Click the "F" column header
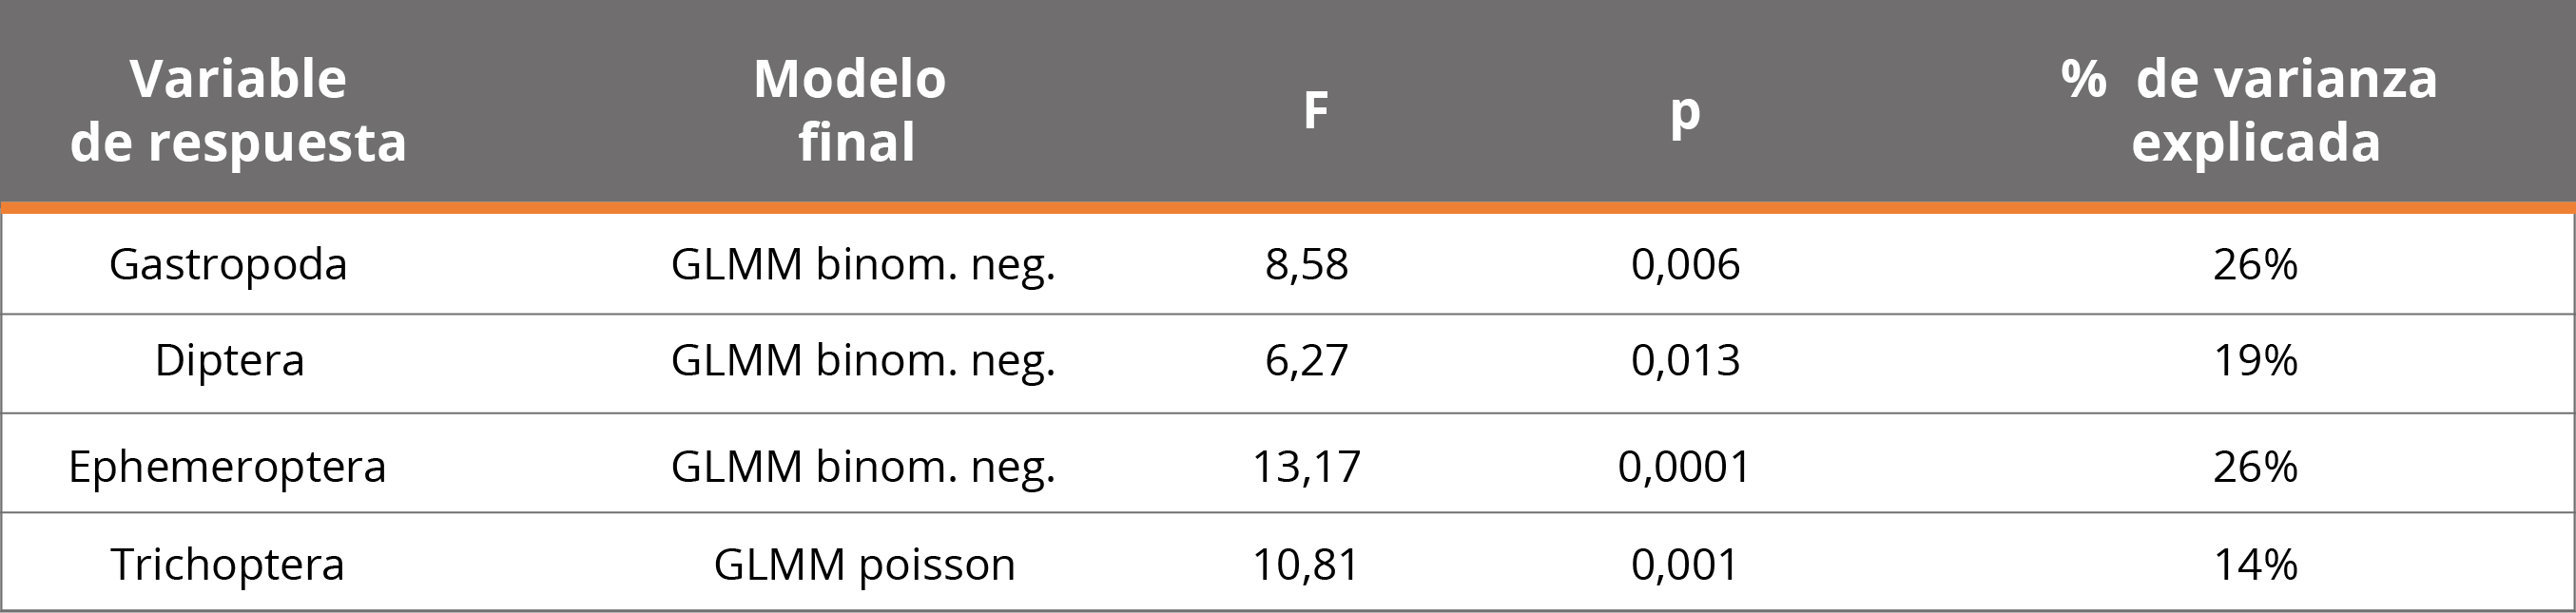The height and width of the screenshot is (613, 2576). pos(1315,110)
